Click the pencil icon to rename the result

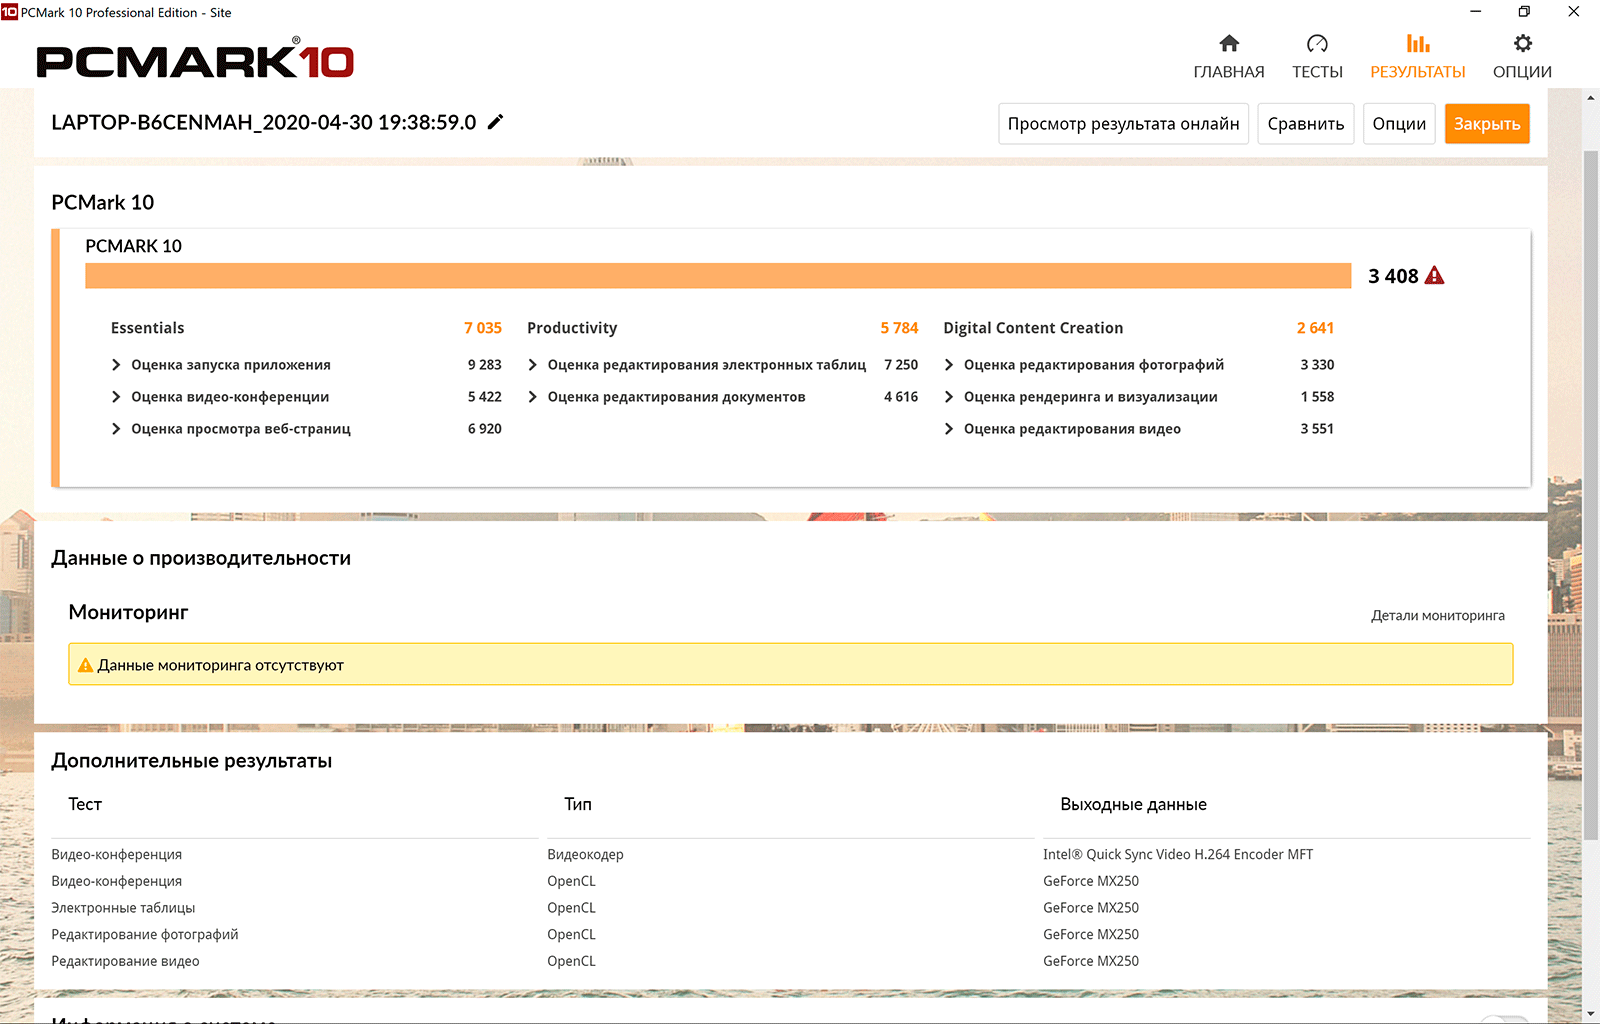click(495, 122)
